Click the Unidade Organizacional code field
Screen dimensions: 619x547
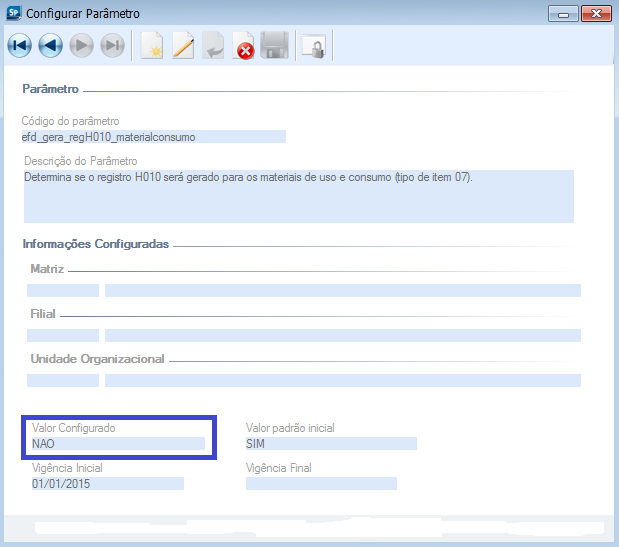click(x=63, y=380)
